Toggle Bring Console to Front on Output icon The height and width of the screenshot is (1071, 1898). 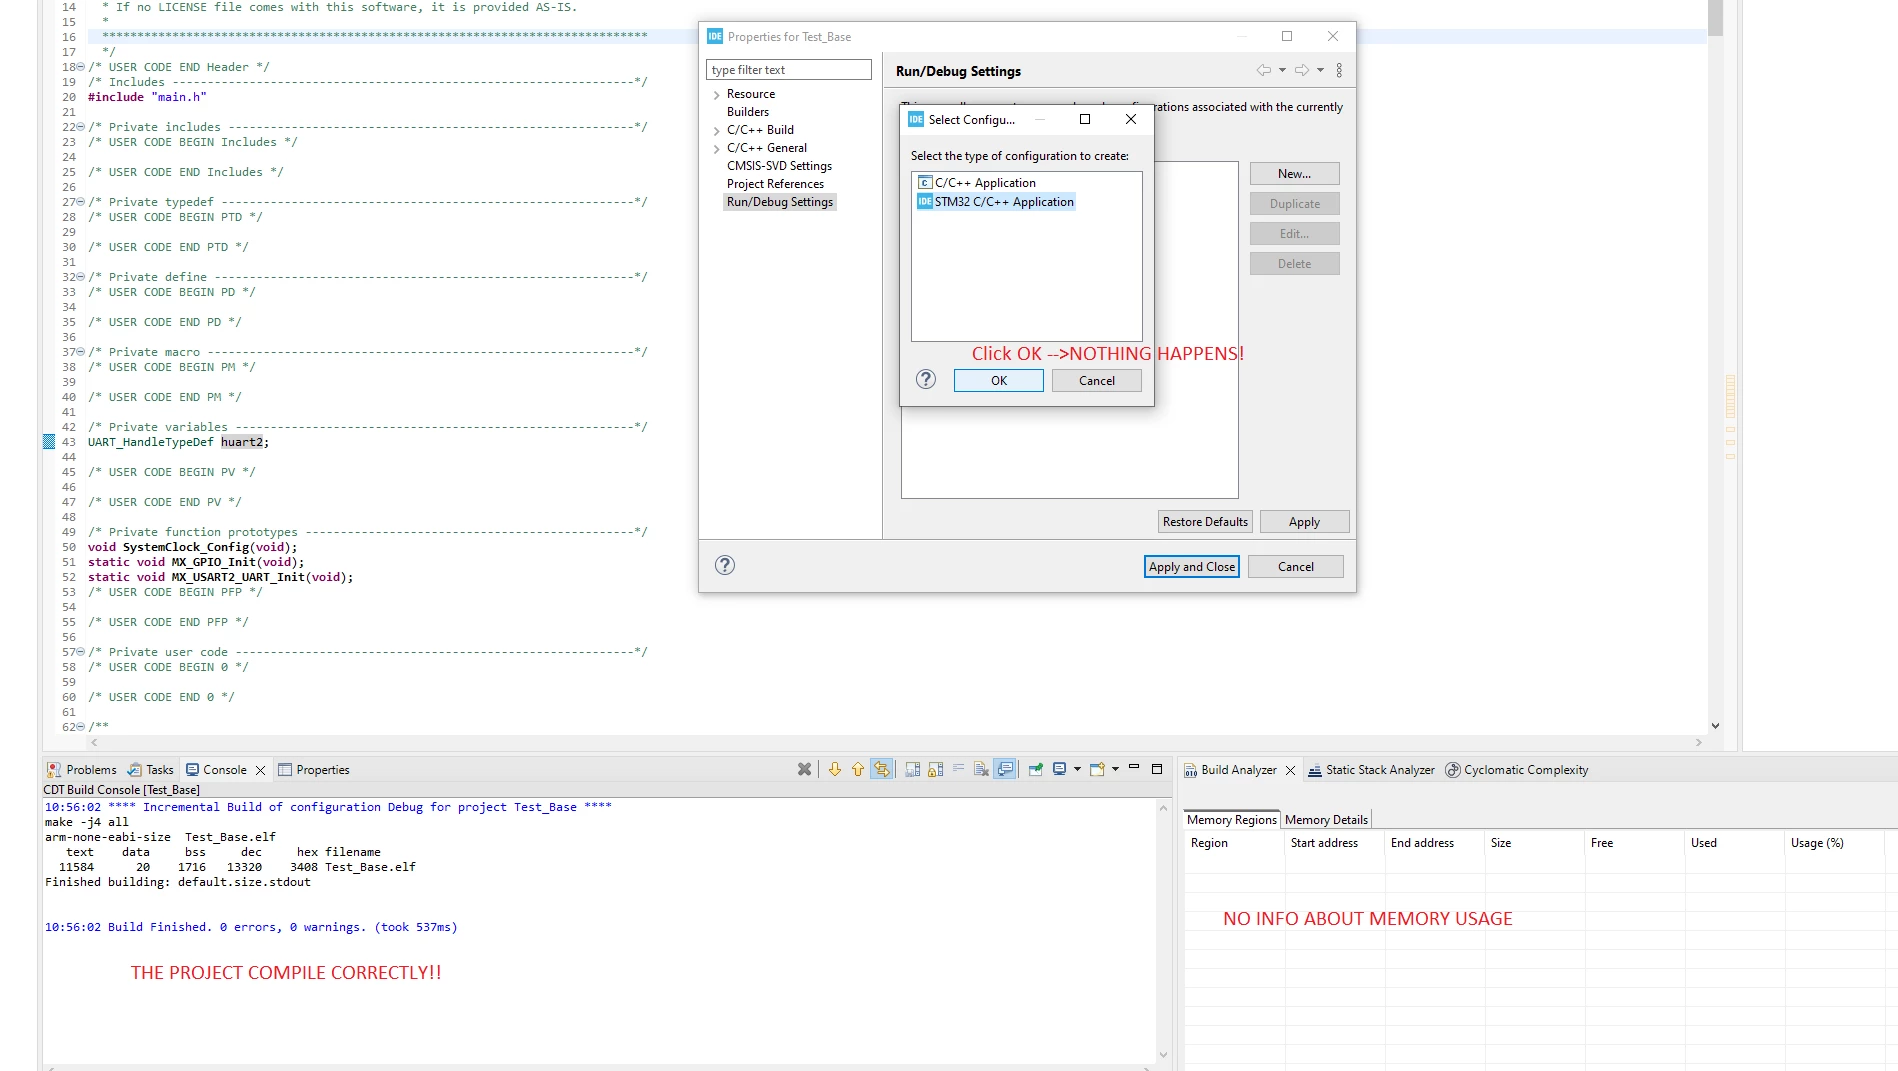[1006, 769]
